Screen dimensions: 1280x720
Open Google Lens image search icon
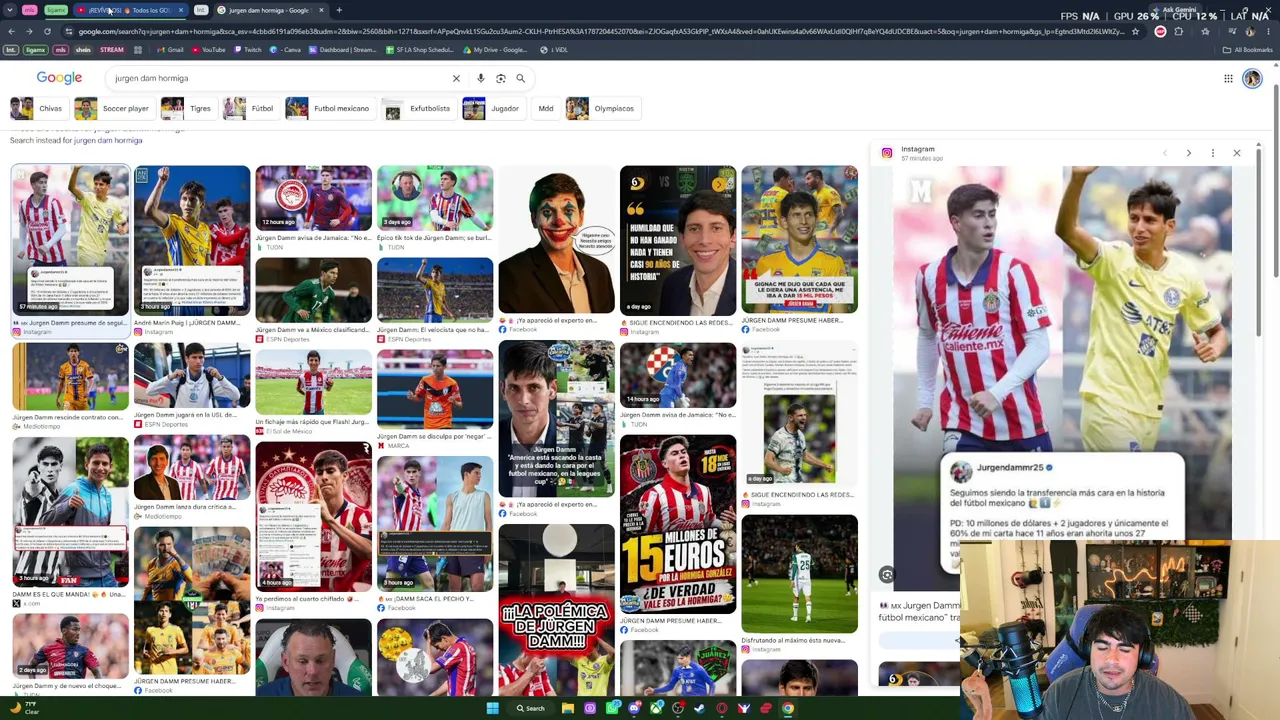coord(500,78)
